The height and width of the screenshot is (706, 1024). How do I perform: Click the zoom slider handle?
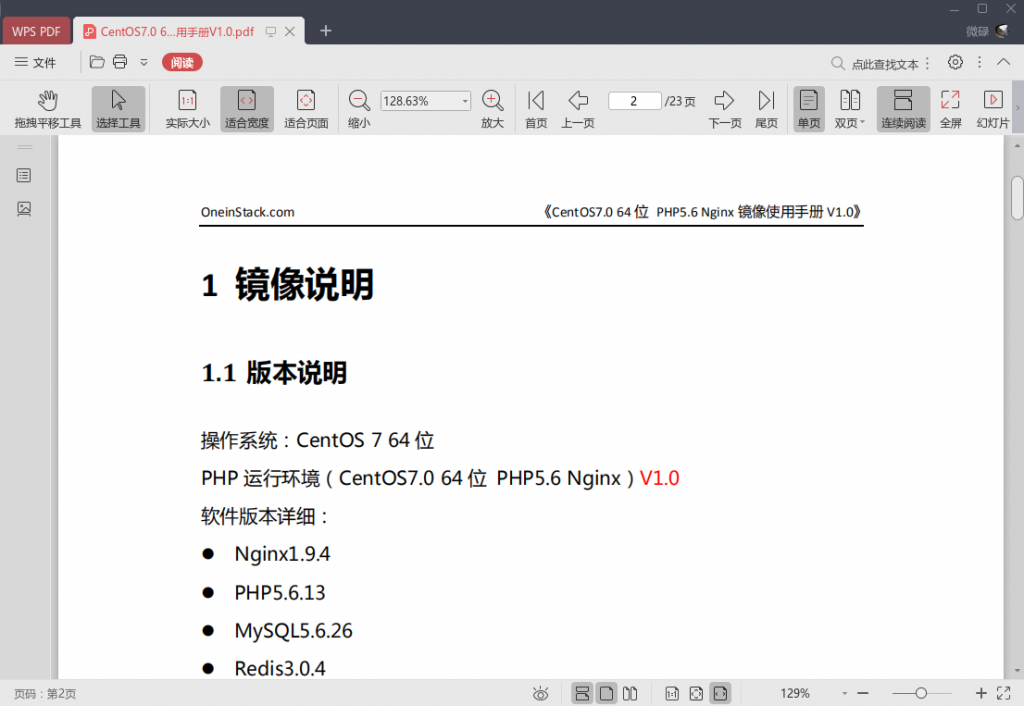pos(921,694)
